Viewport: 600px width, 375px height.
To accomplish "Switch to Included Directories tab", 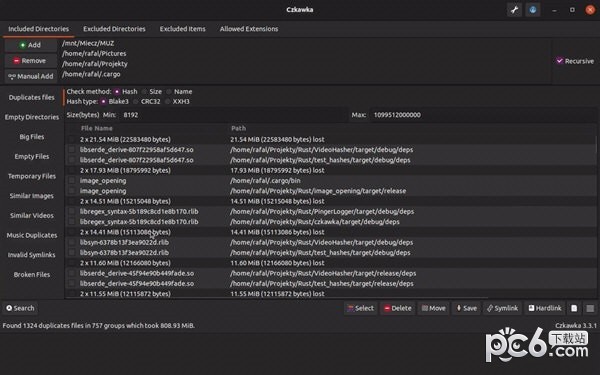I will point(39,29).
